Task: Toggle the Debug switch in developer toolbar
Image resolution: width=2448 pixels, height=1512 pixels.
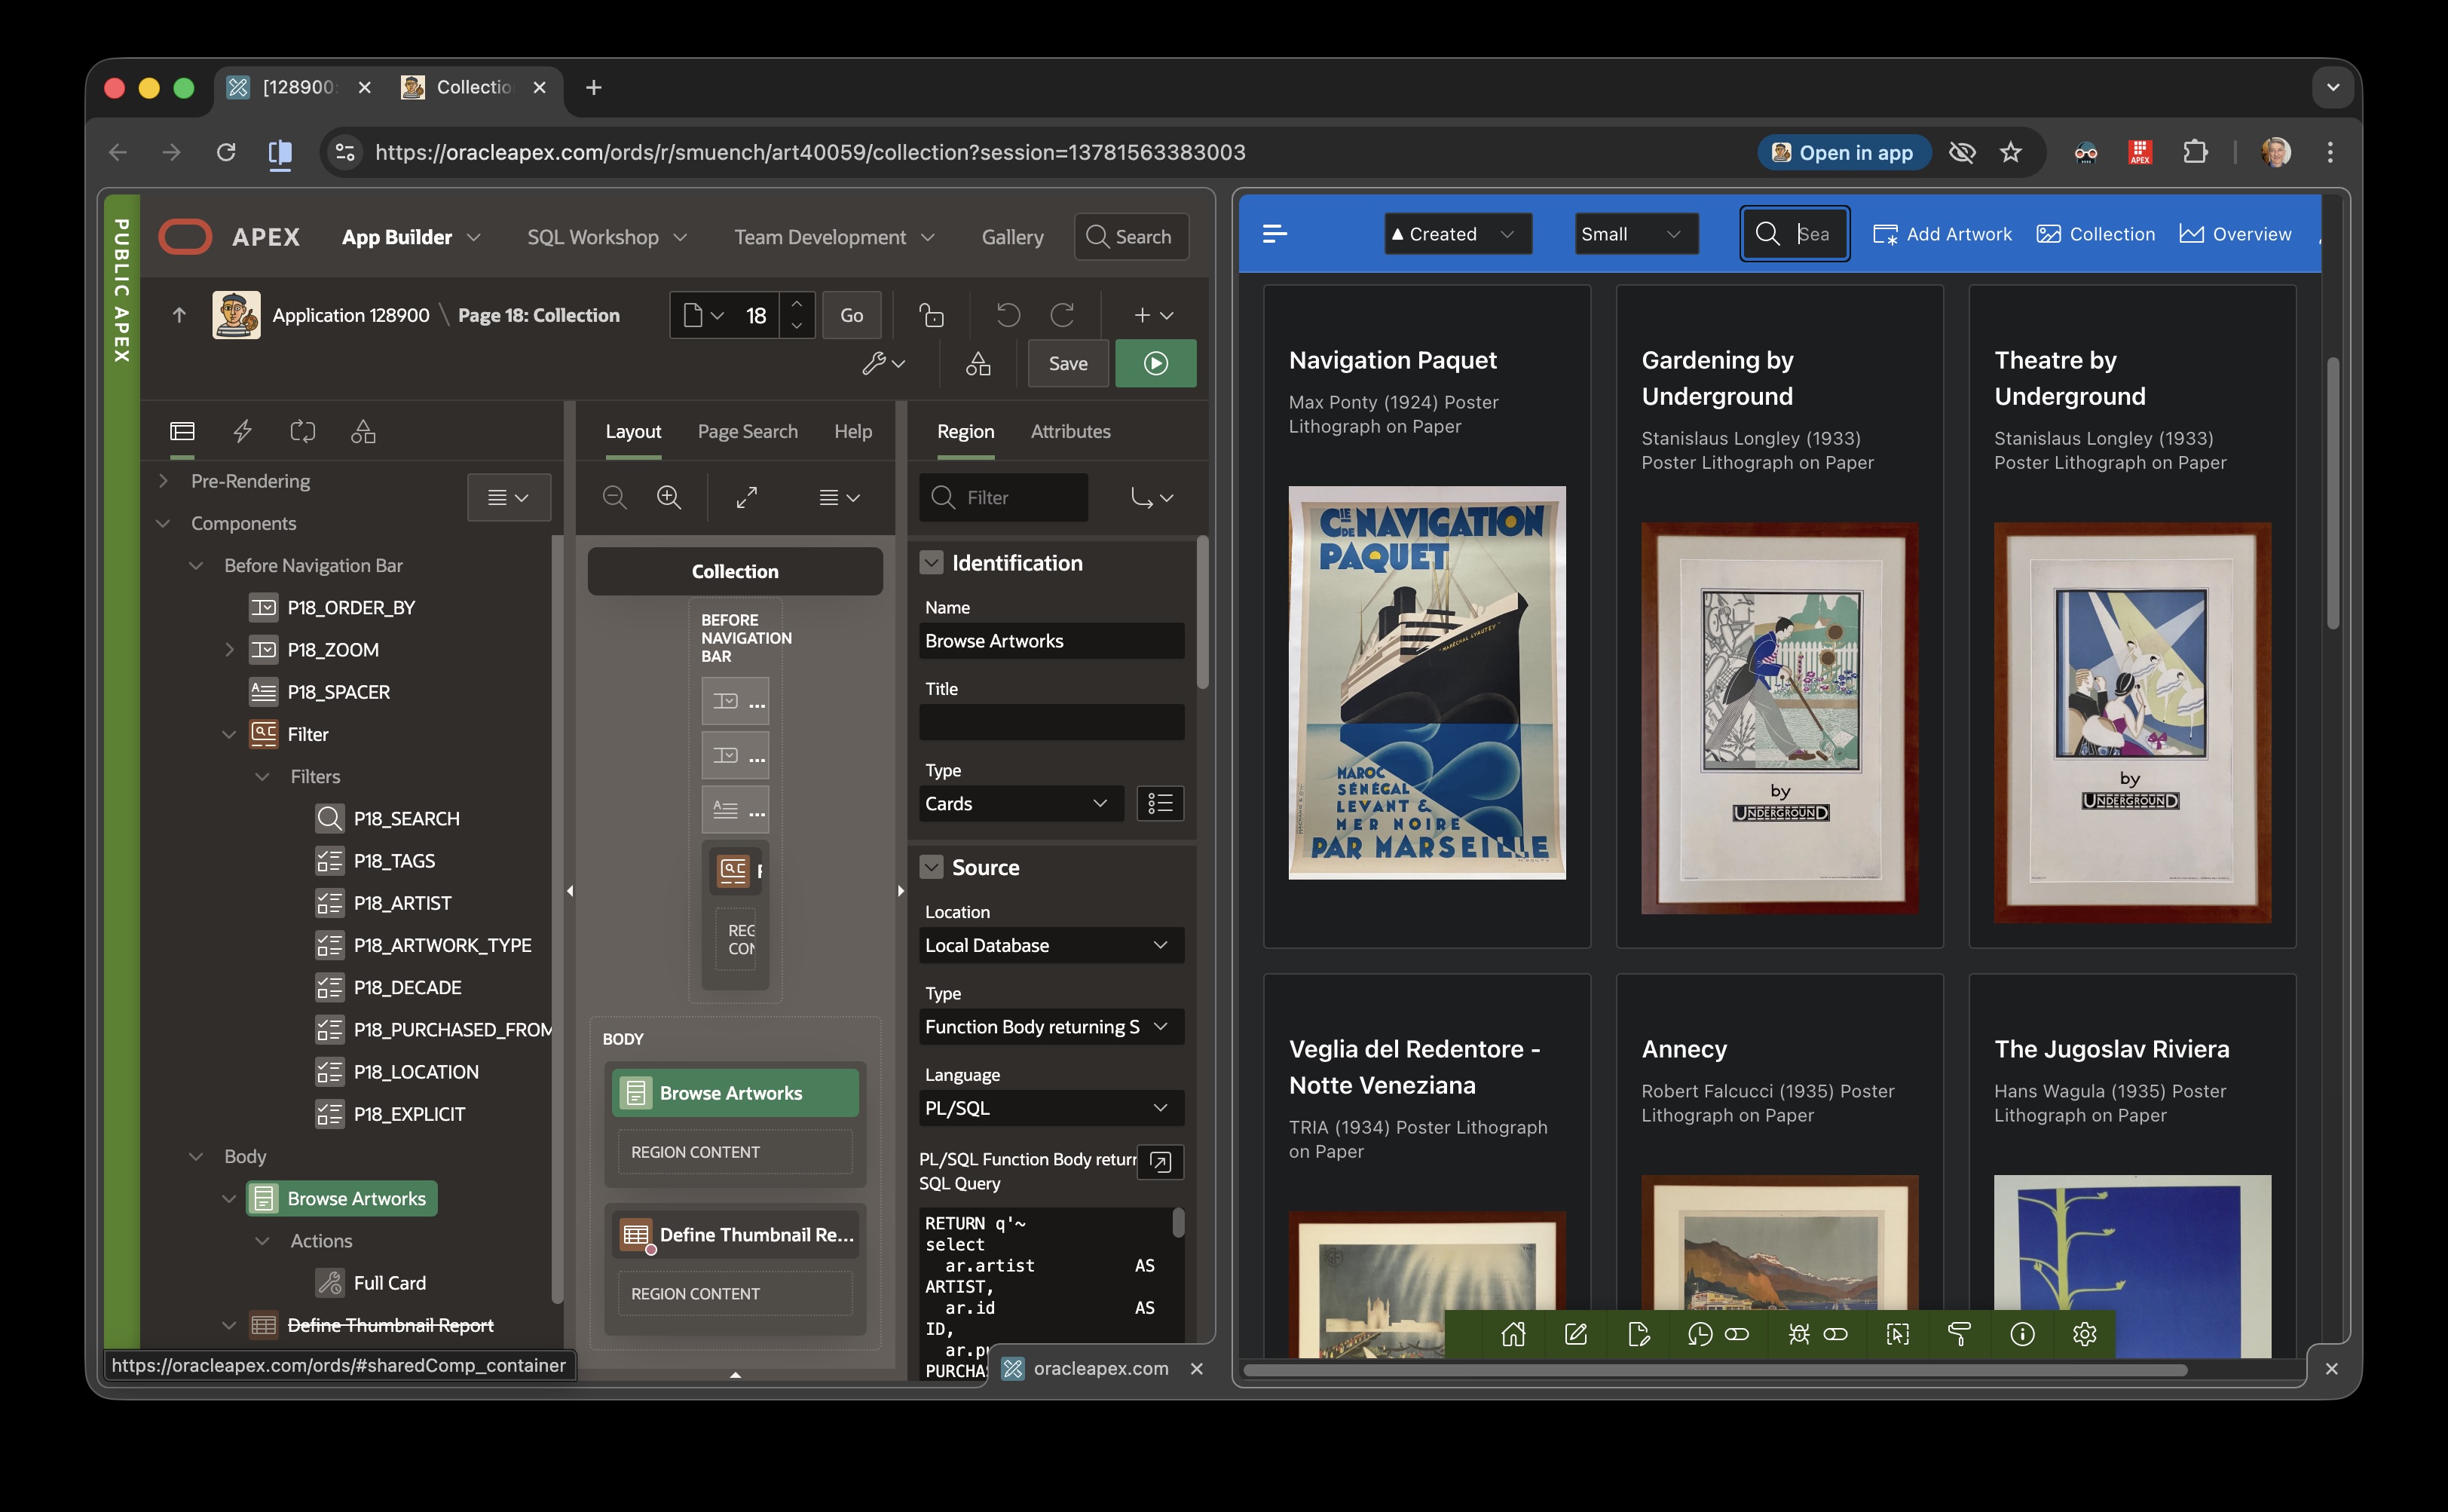Action: (1835, 1334)
